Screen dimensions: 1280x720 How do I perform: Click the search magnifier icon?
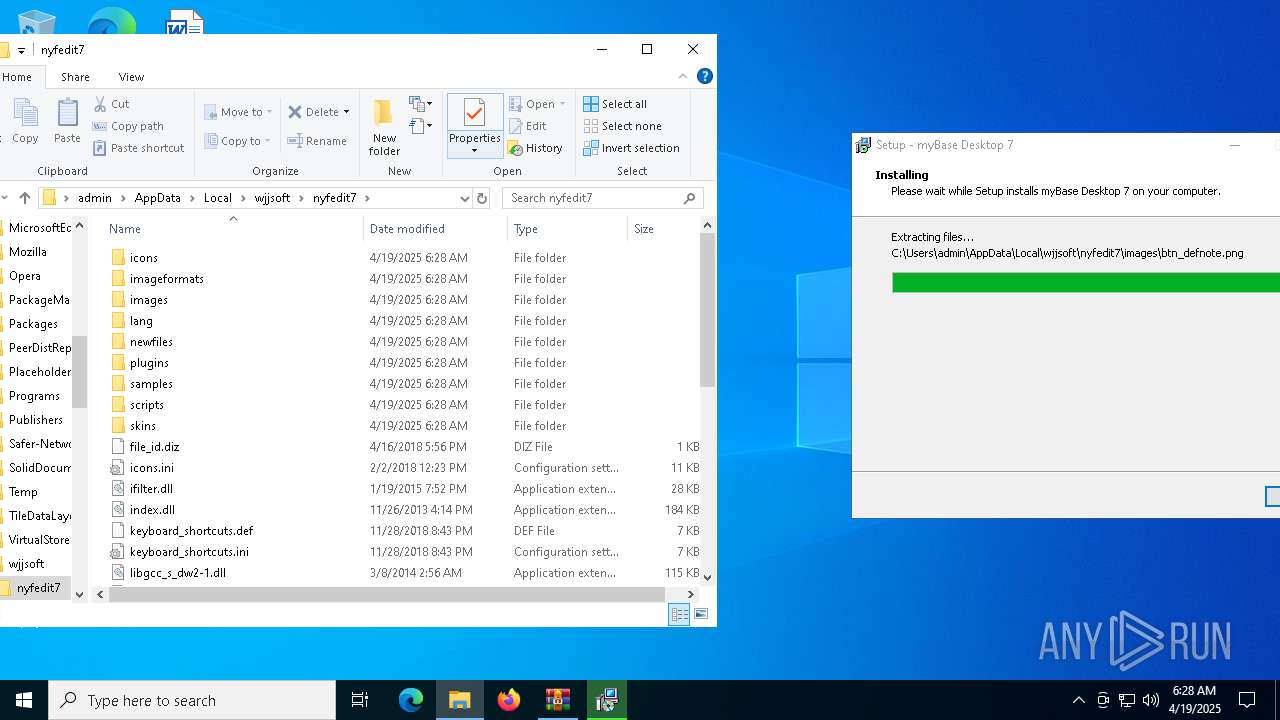click(689, 198)
